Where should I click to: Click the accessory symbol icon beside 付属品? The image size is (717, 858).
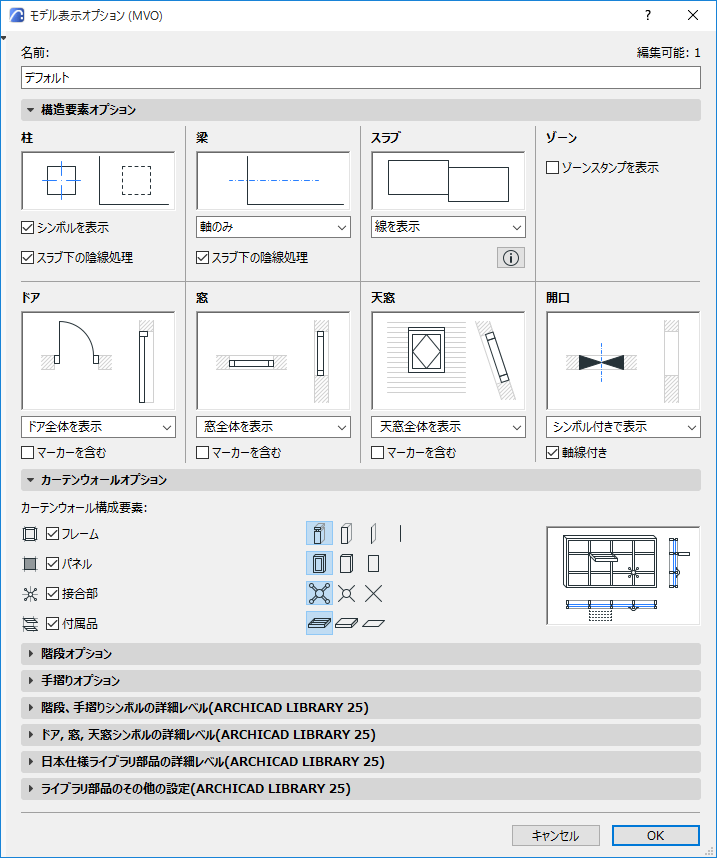30,624
